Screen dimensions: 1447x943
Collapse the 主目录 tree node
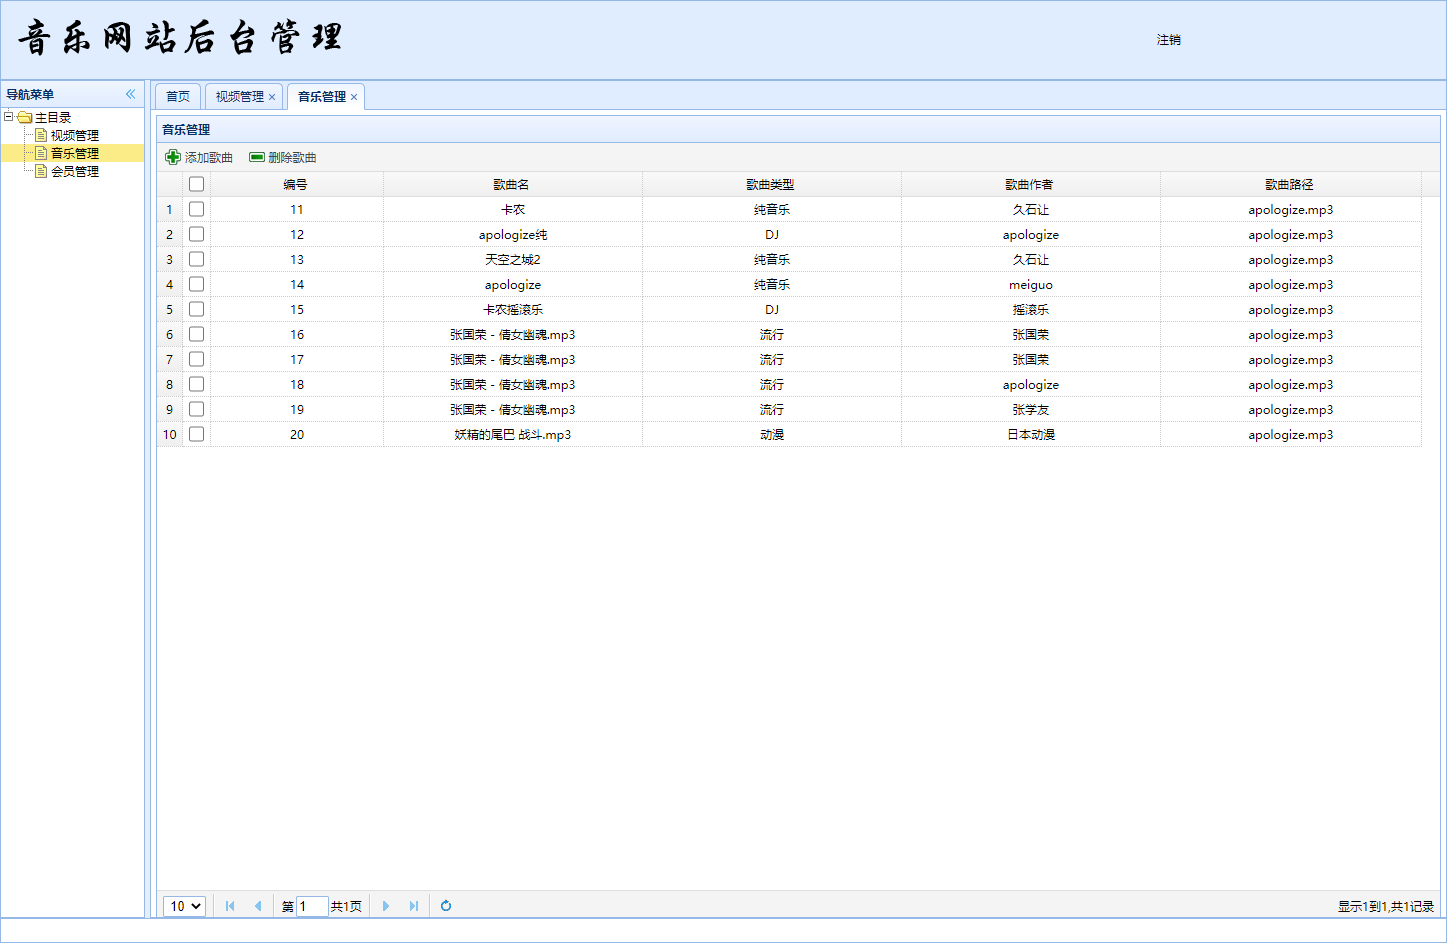pyautogui.click(x=9, y=117)
